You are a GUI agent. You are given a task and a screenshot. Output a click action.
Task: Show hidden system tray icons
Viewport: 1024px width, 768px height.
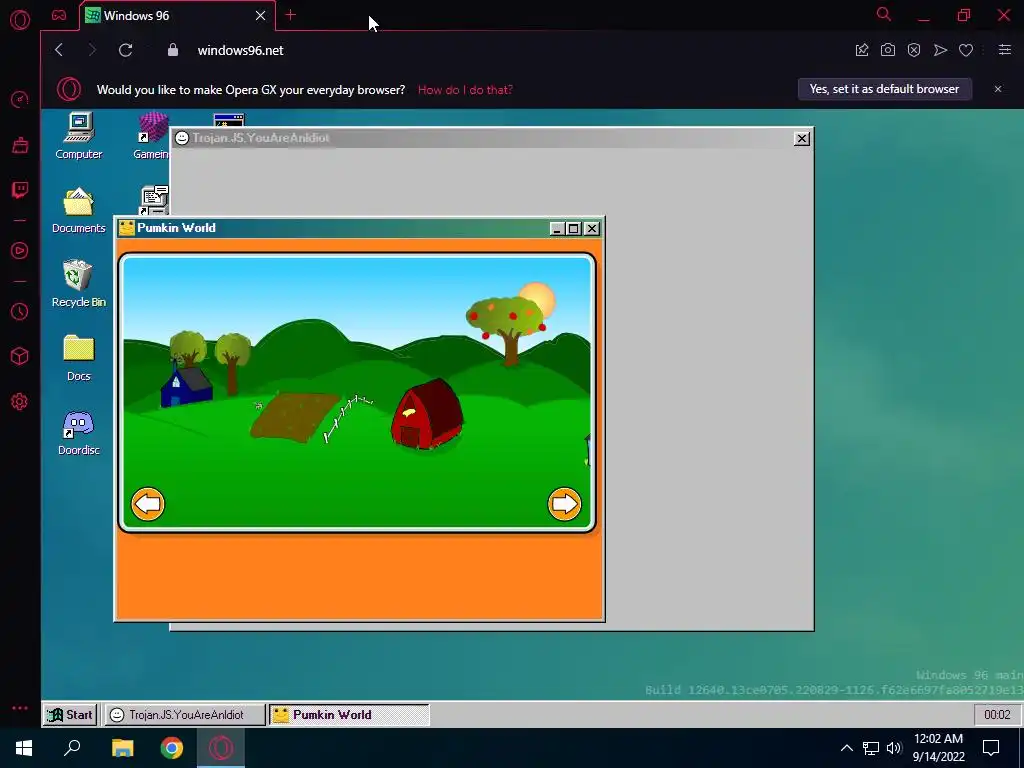click(x=846, y=748)
